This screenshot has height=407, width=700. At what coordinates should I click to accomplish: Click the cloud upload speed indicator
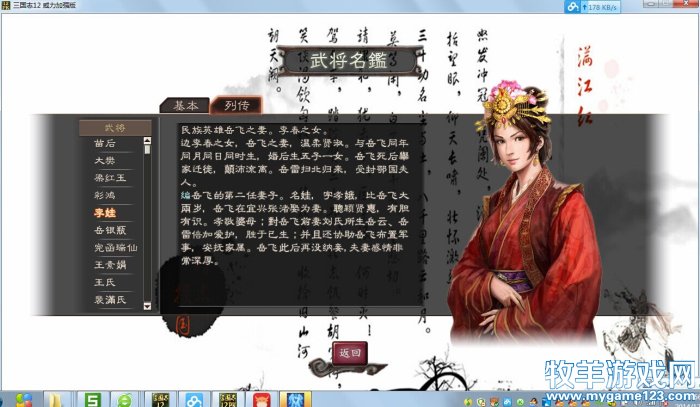[592, 7]
